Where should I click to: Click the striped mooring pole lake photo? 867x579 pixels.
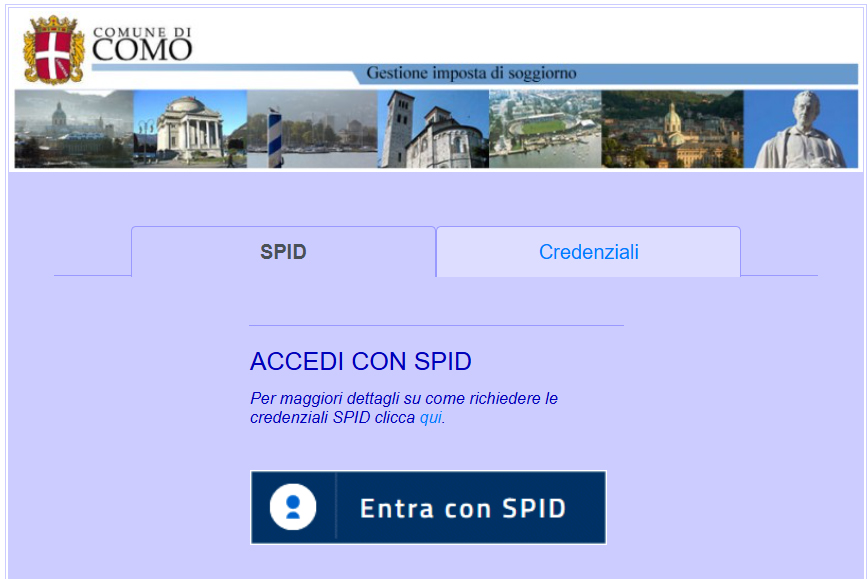coord(312,129)
